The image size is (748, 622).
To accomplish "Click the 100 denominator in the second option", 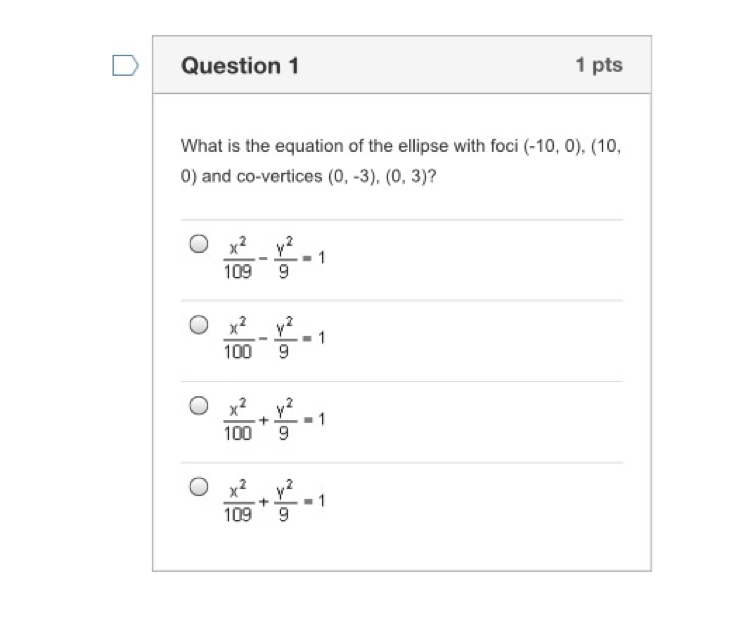I will click(x=238, y=352).
